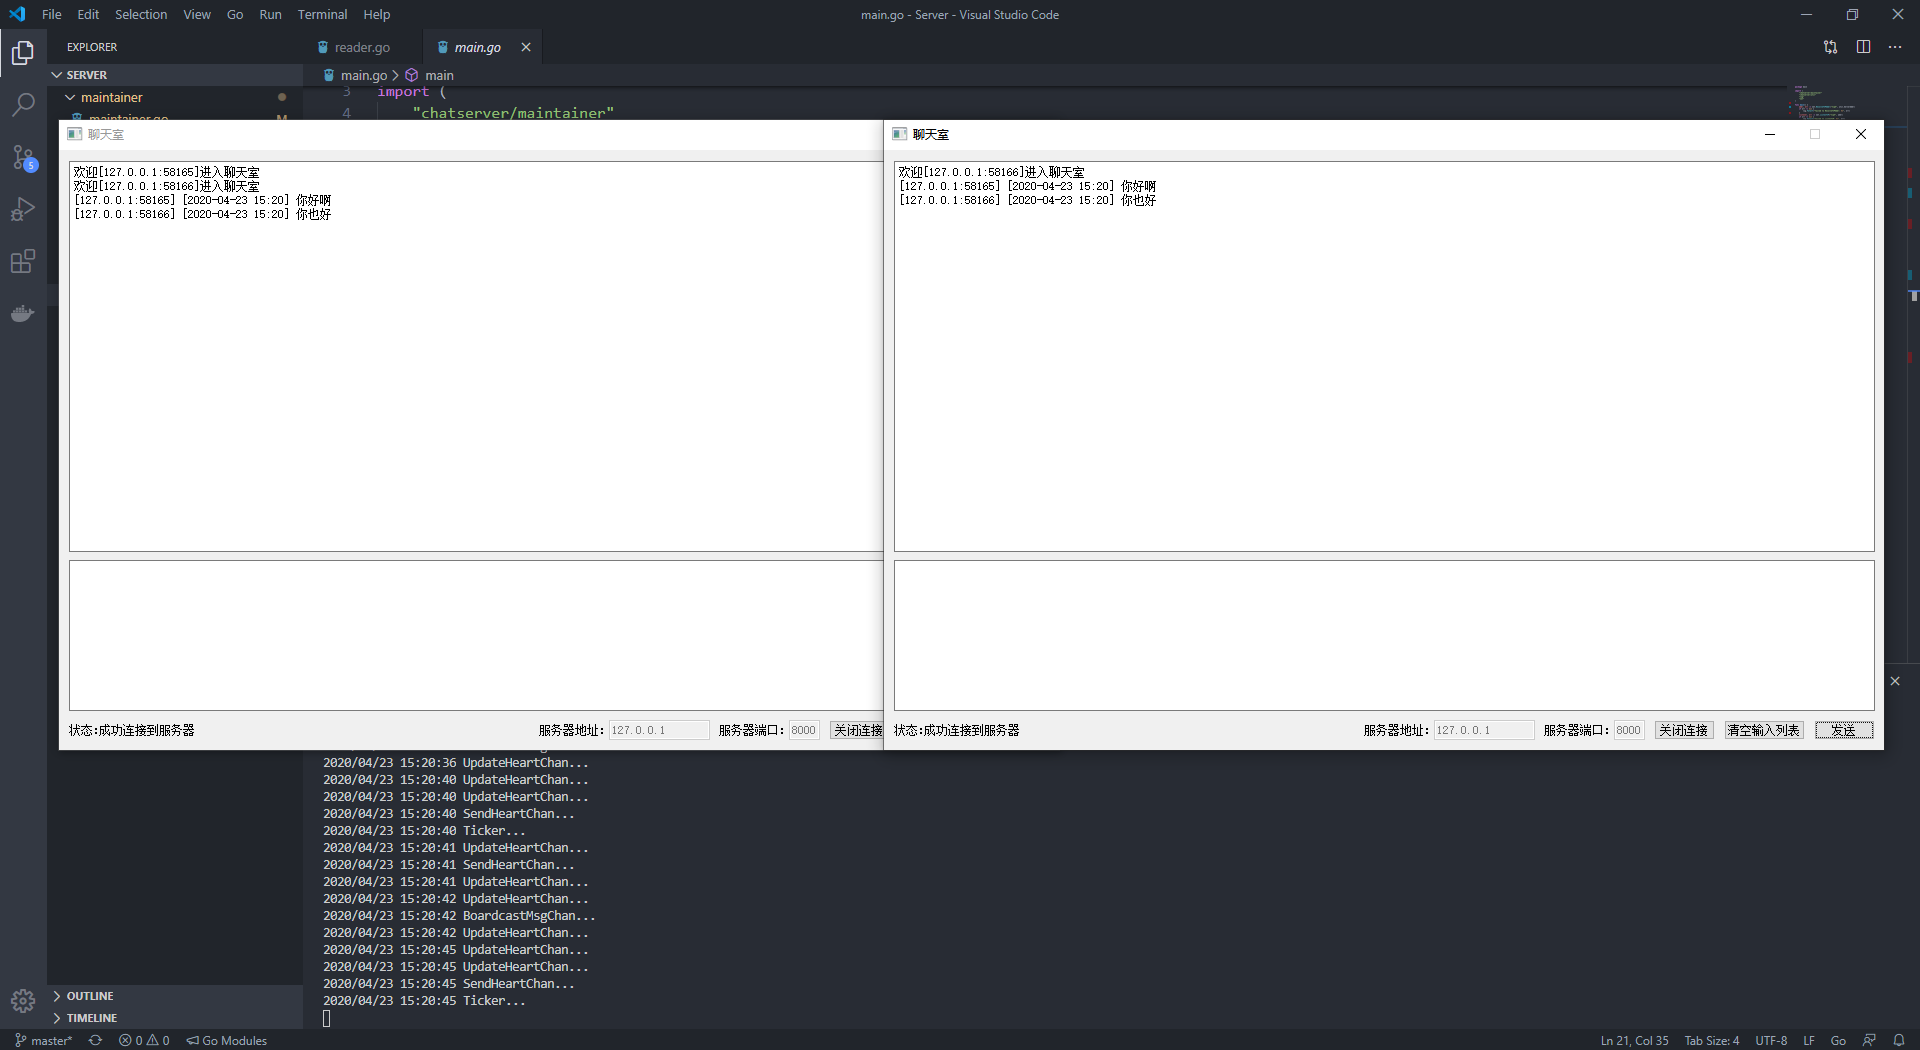Click 关闭连接 button in left chat window
1920x1050 pixels.
(x=857, y=730)
